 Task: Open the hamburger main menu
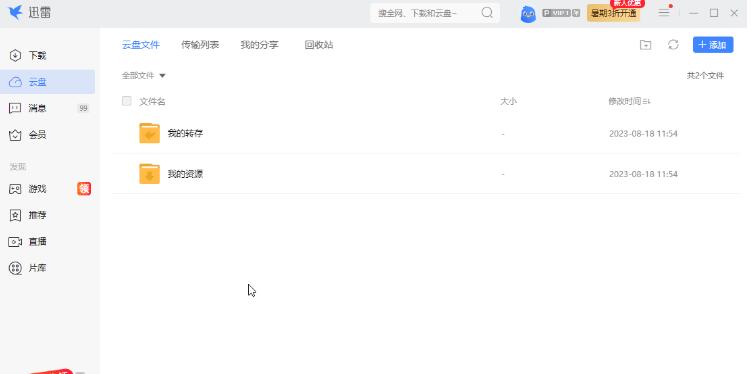pyautogui.click(x=664, y=13)
